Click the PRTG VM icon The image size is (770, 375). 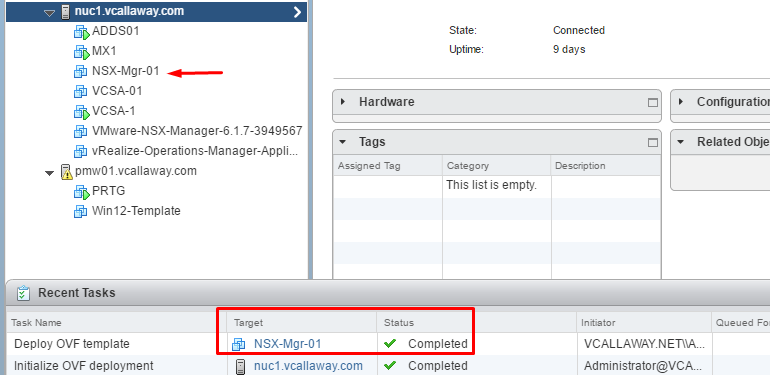pos(82,191)
